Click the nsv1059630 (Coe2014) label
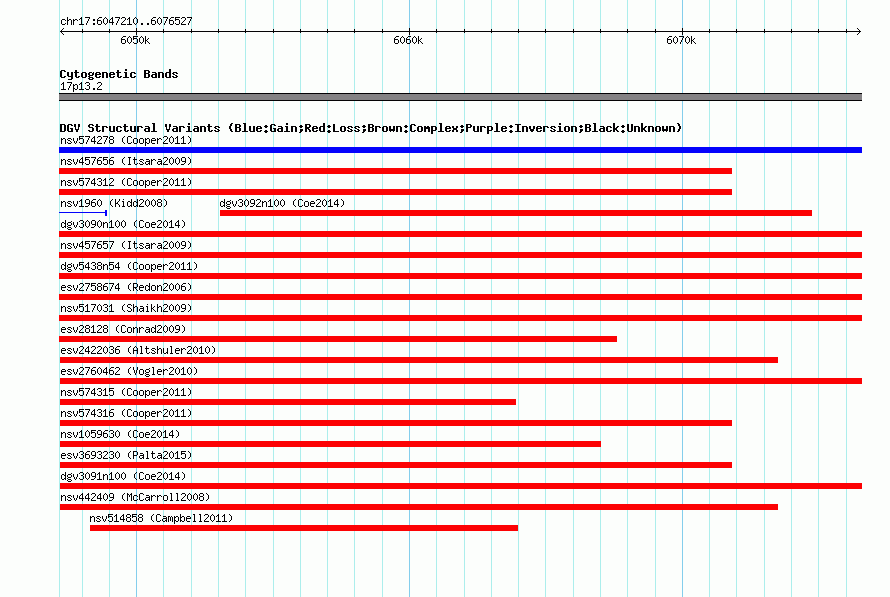Screen dimensions: 890x597 pos(120,434)
